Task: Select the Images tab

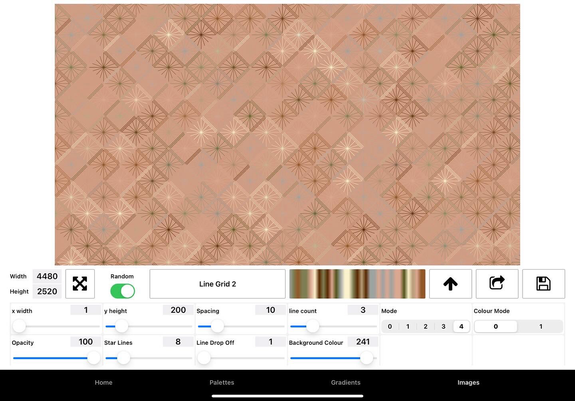Action: coord(468,382)
